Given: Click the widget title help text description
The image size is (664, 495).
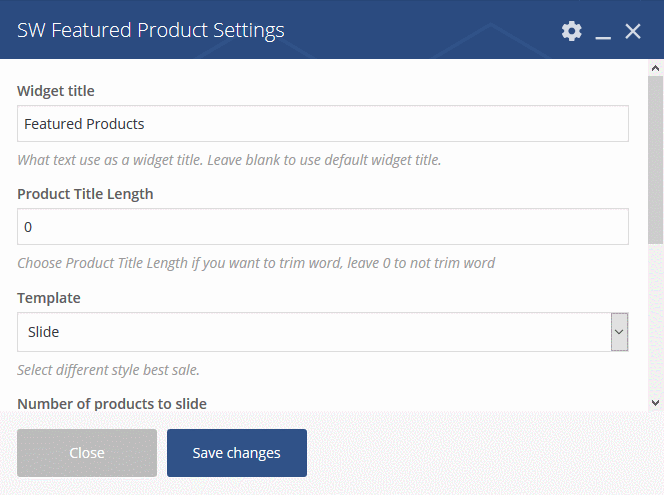Looking at the screenshot, I should (x=229, y=160).
